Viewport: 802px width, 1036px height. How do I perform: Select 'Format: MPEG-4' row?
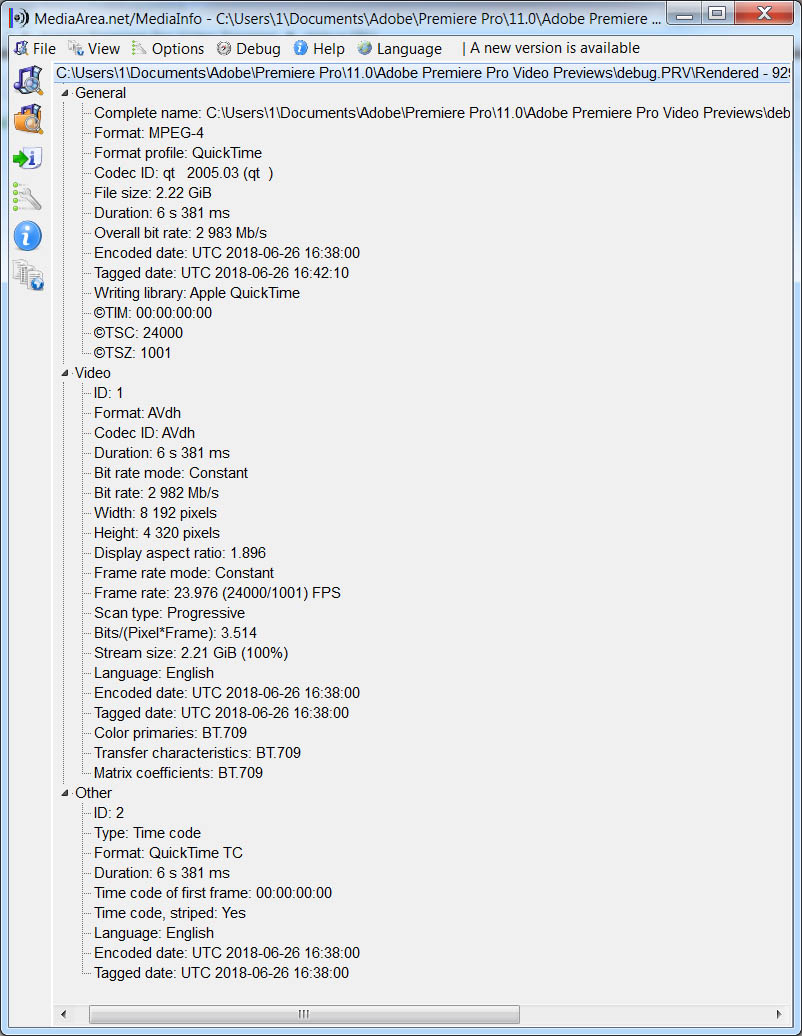(149, 133)
